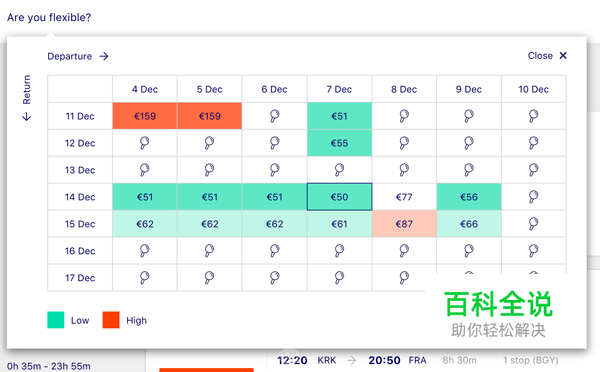Click the '1 stop (BGY)' flight detail
This screenshot has height=372, width=600.
531,360
